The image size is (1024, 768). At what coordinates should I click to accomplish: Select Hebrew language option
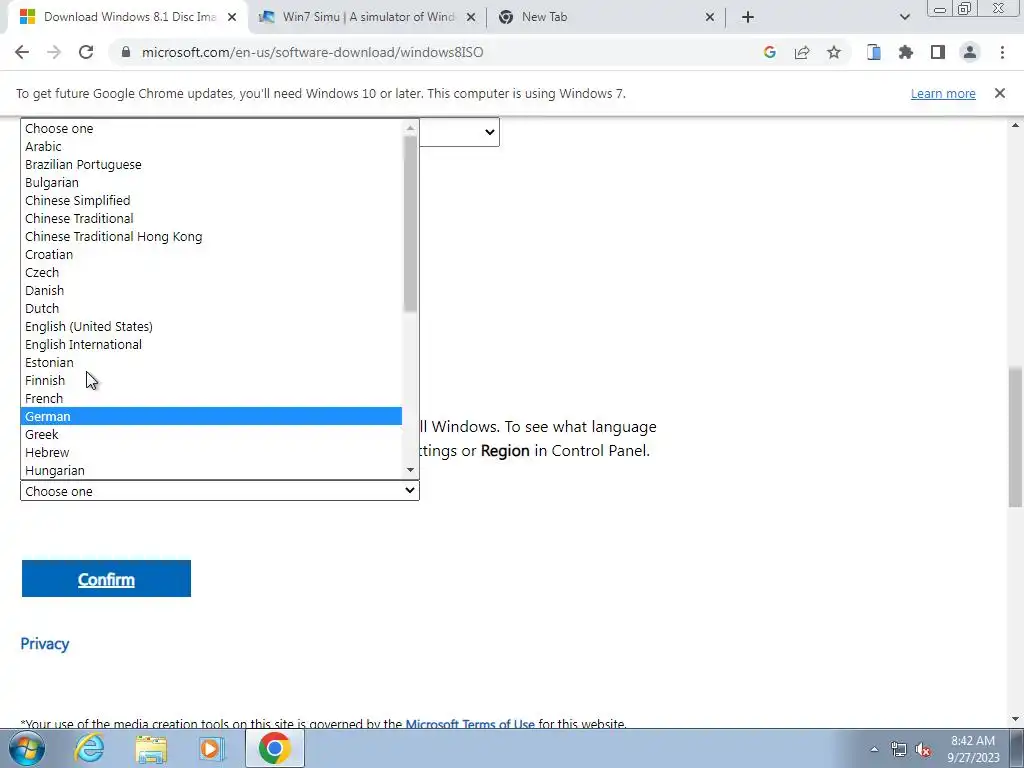[211, 452]
